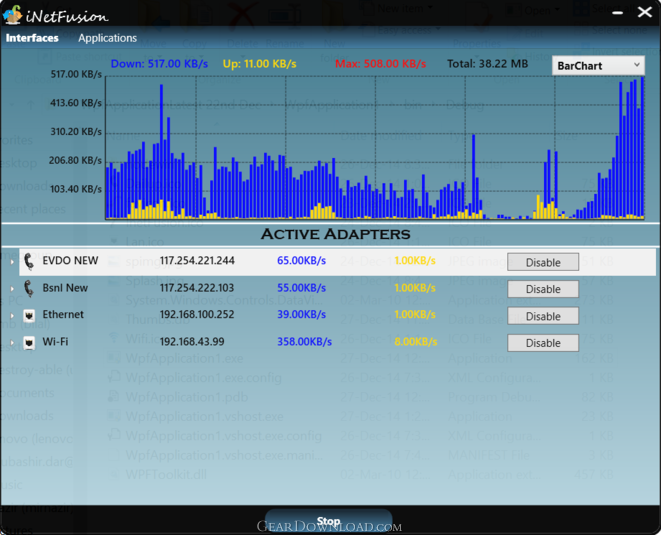Click the bandwidth bar chart area

click(x=375, y=148)
